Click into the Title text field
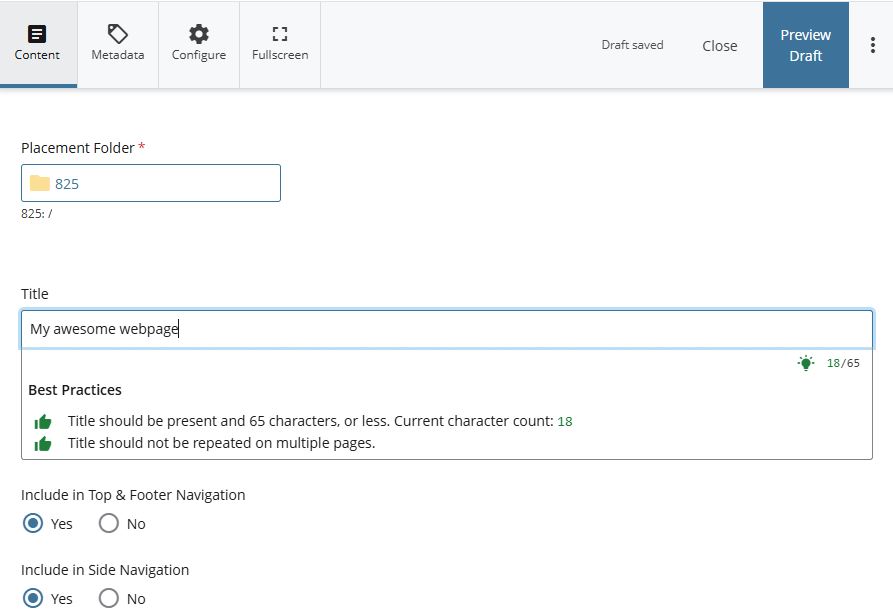Image resolution: width=893 pixels, height=615 pixels. coord(446,329)
